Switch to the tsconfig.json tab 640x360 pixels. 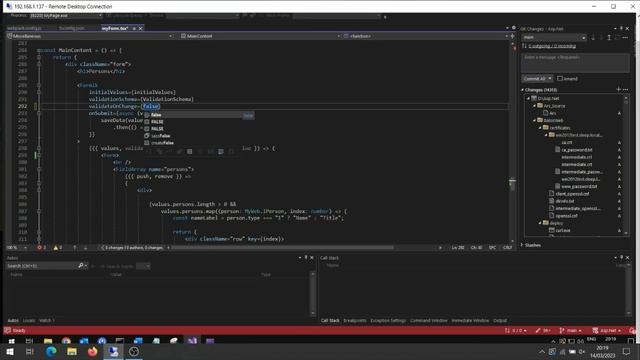pyautogui.click(x=71, y=29)
